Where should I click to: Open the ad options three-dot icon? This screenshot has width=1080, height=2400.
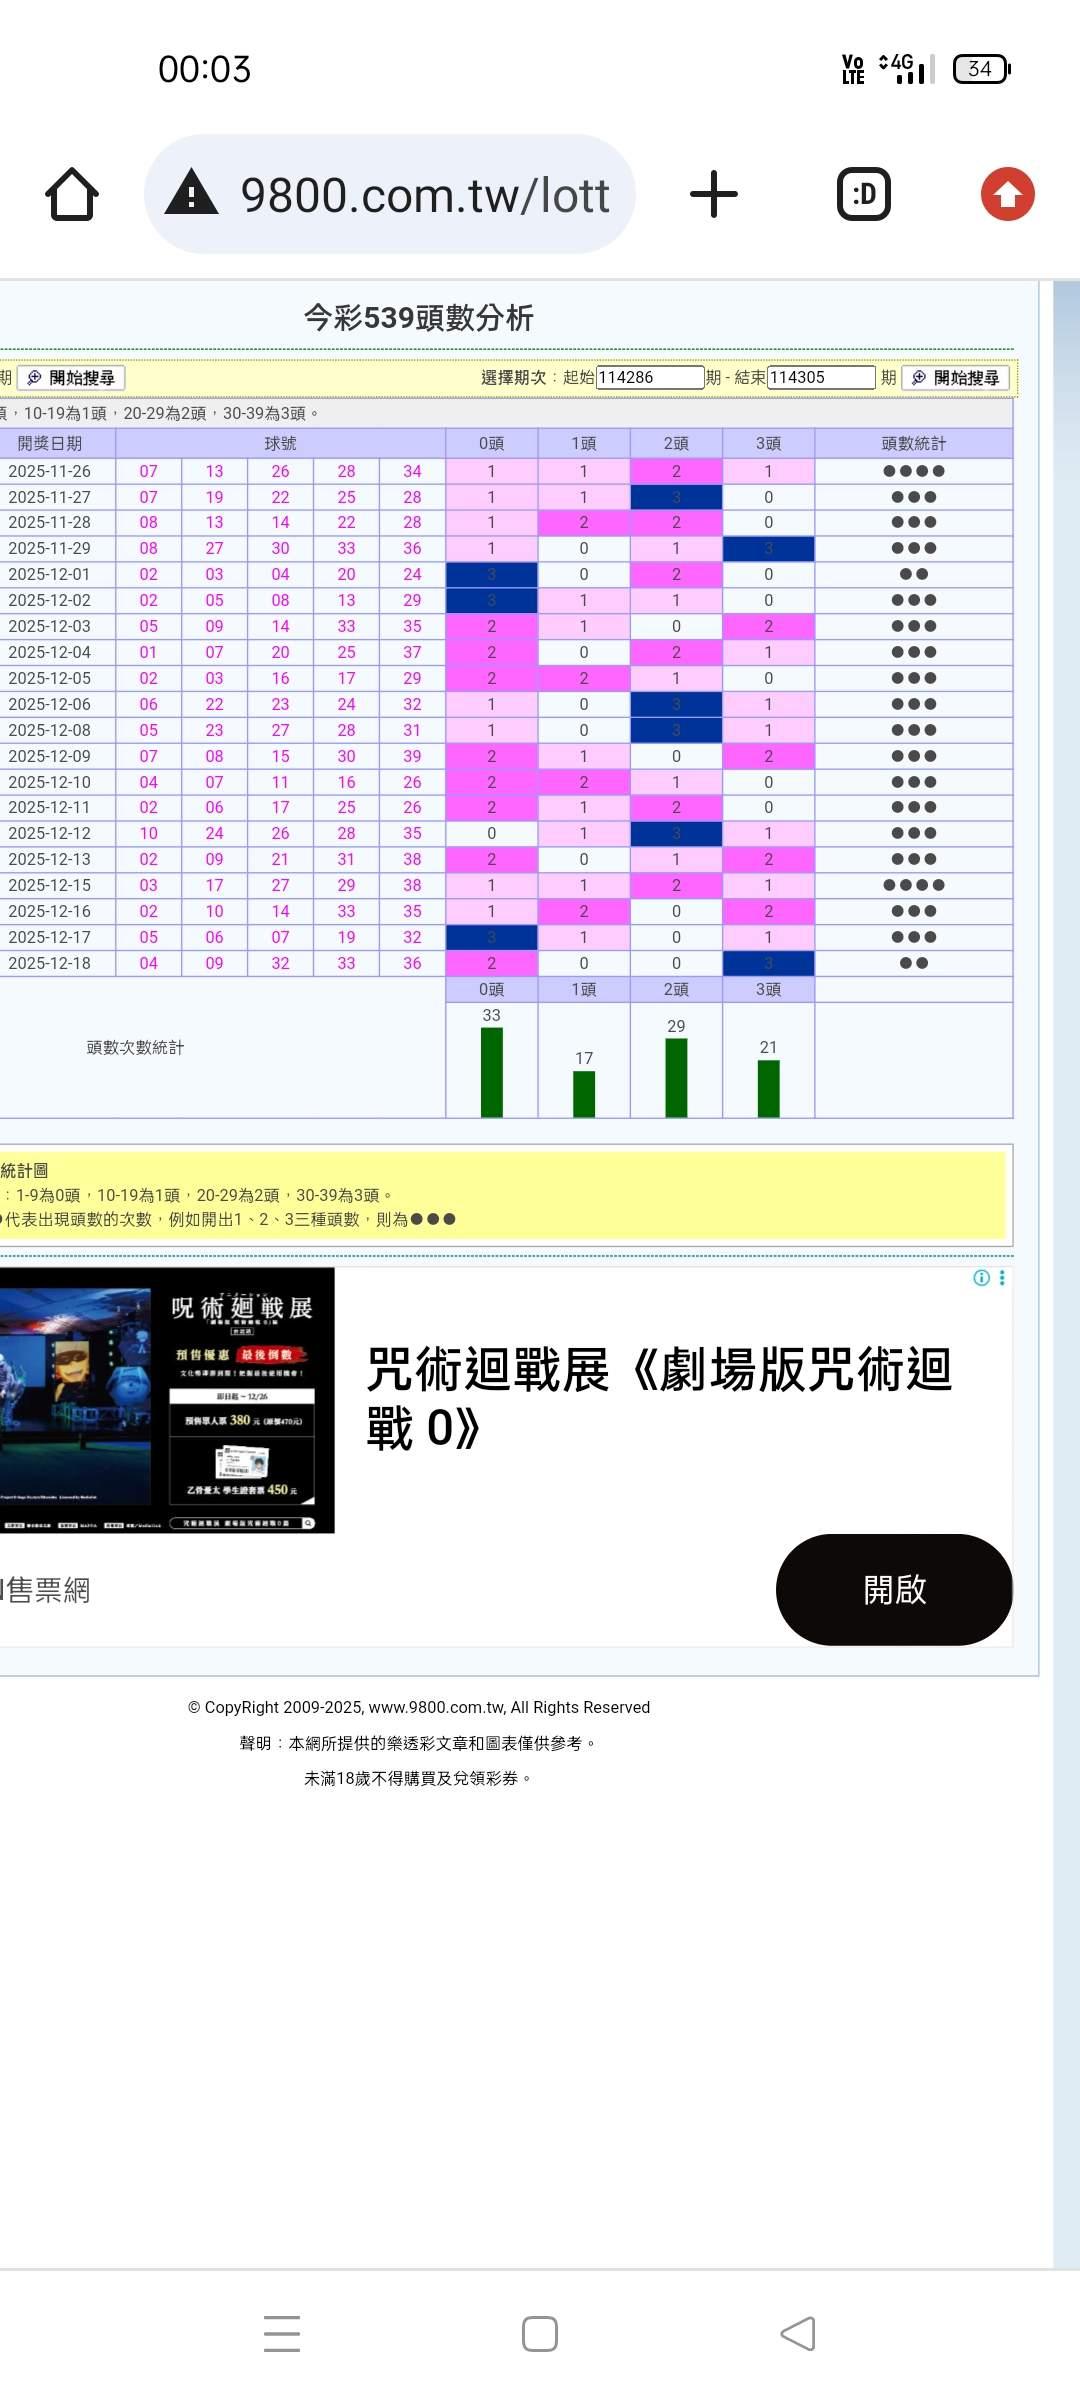pos(1002,1278)
